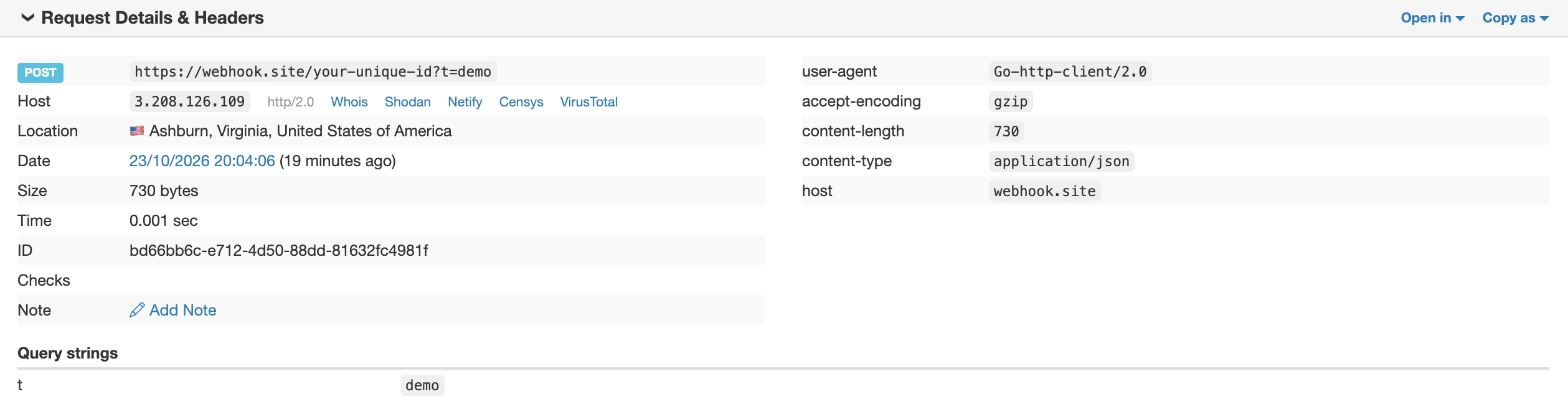Click the date 23/10/2026 20:04:06 link

202,161
